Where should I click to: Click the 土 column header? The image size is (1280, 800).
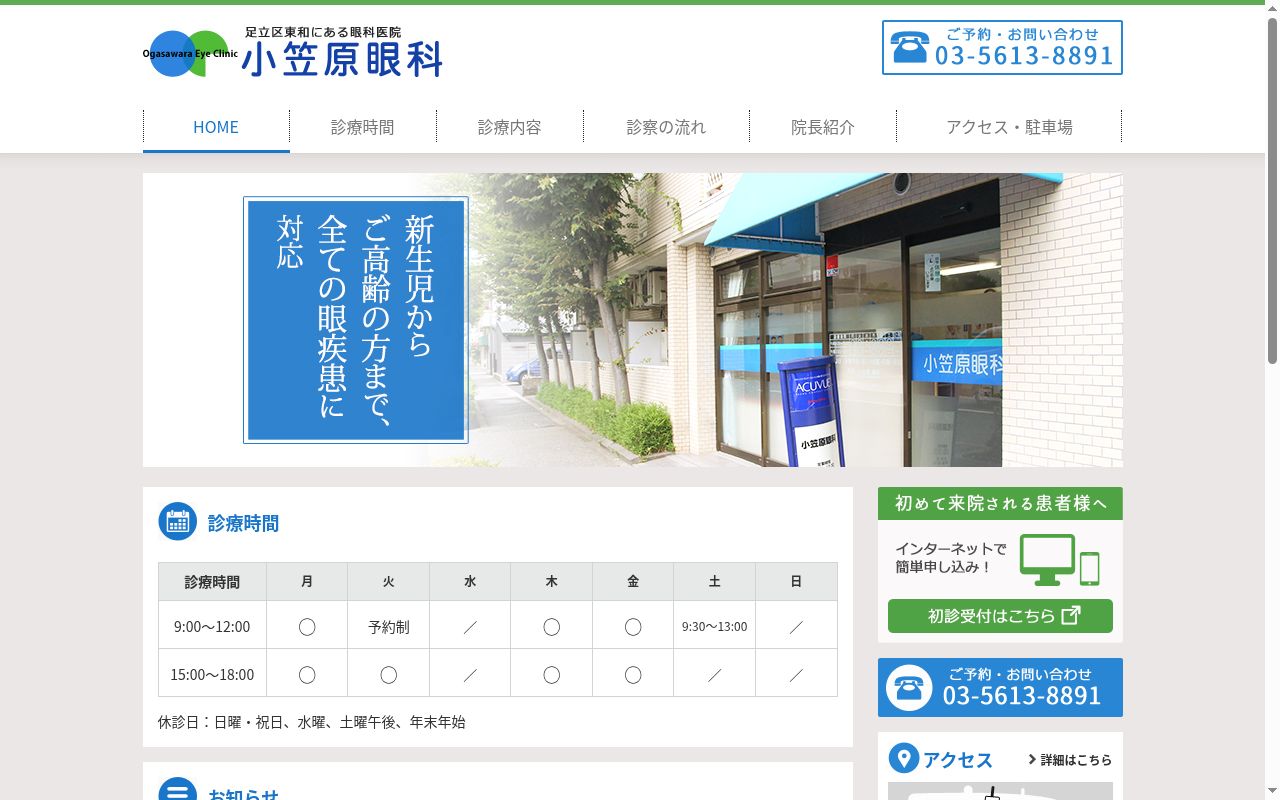coord(714,581)
